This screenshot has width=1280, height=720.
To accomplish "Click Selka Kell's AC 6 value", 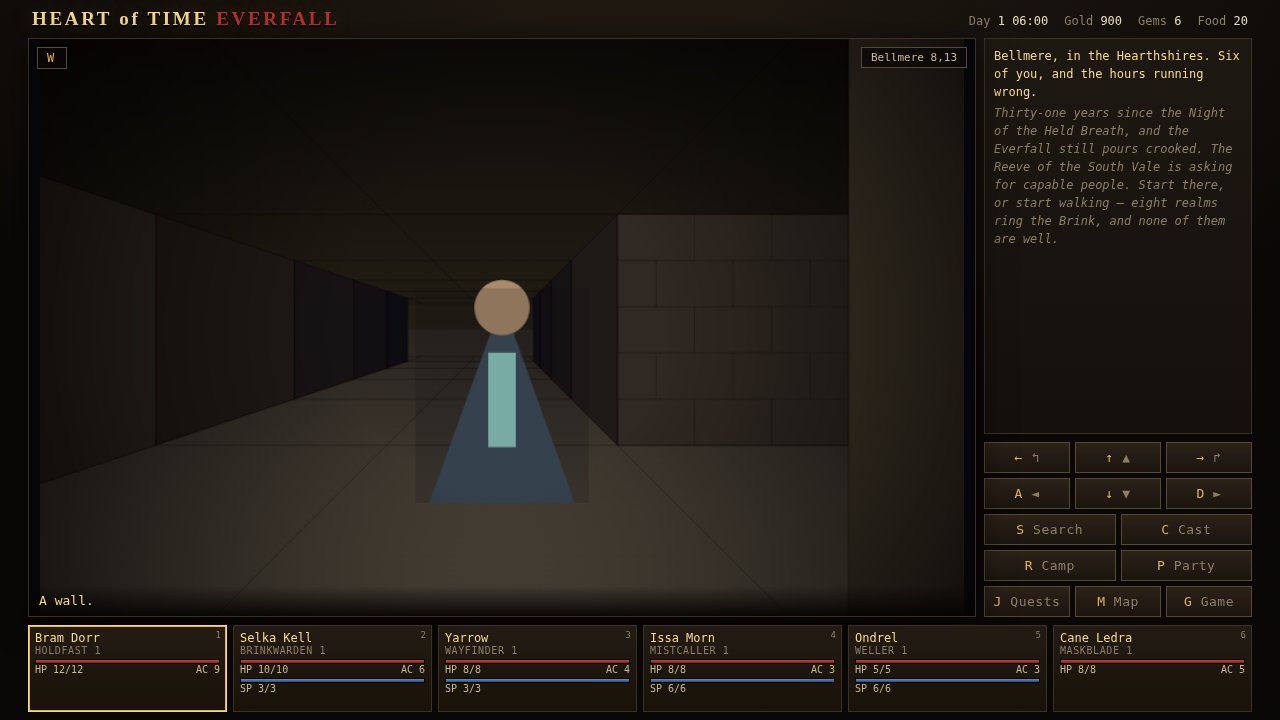I will pos(413,670).
